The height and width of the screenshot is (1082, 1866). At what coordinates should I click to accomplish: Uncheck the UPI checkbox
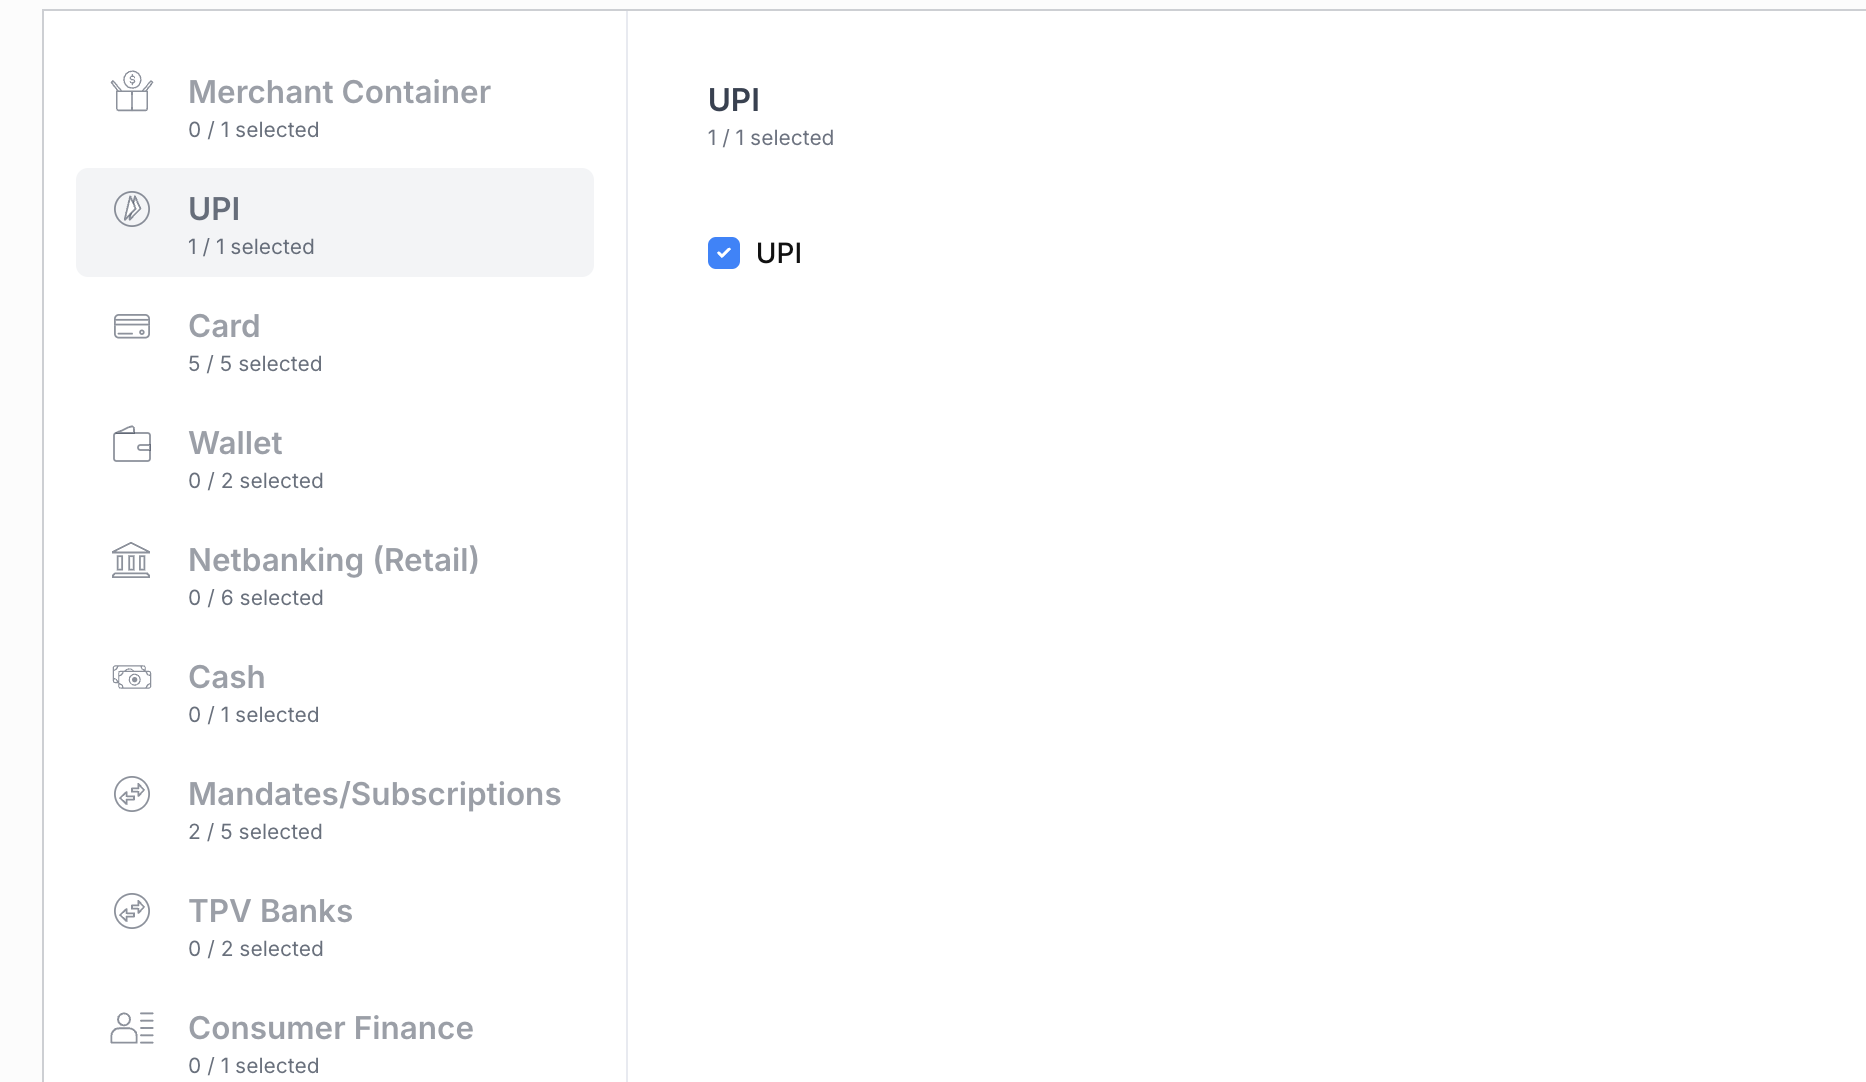723,252
